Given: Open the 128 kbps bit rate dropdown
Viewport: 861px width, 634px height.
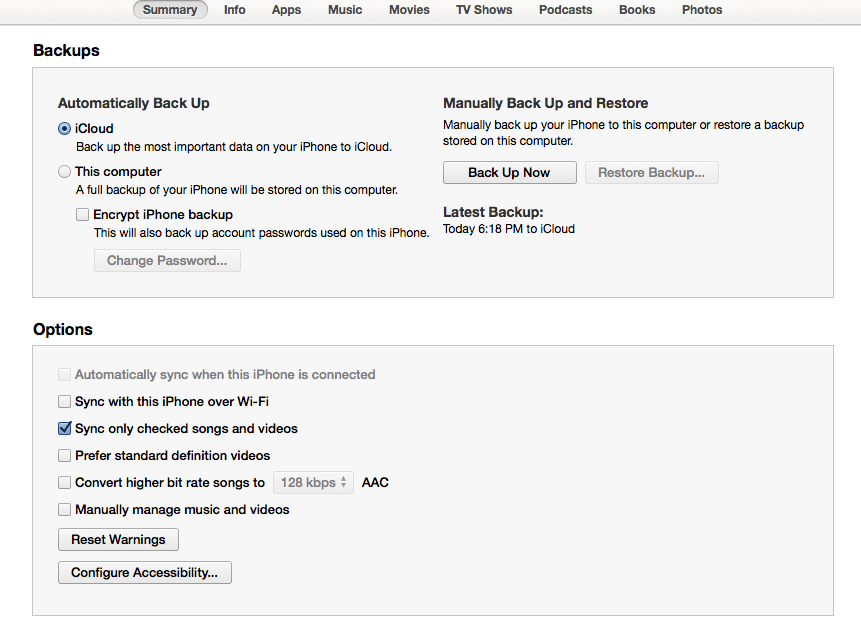Looking at the screenshot, I should 314,482.
